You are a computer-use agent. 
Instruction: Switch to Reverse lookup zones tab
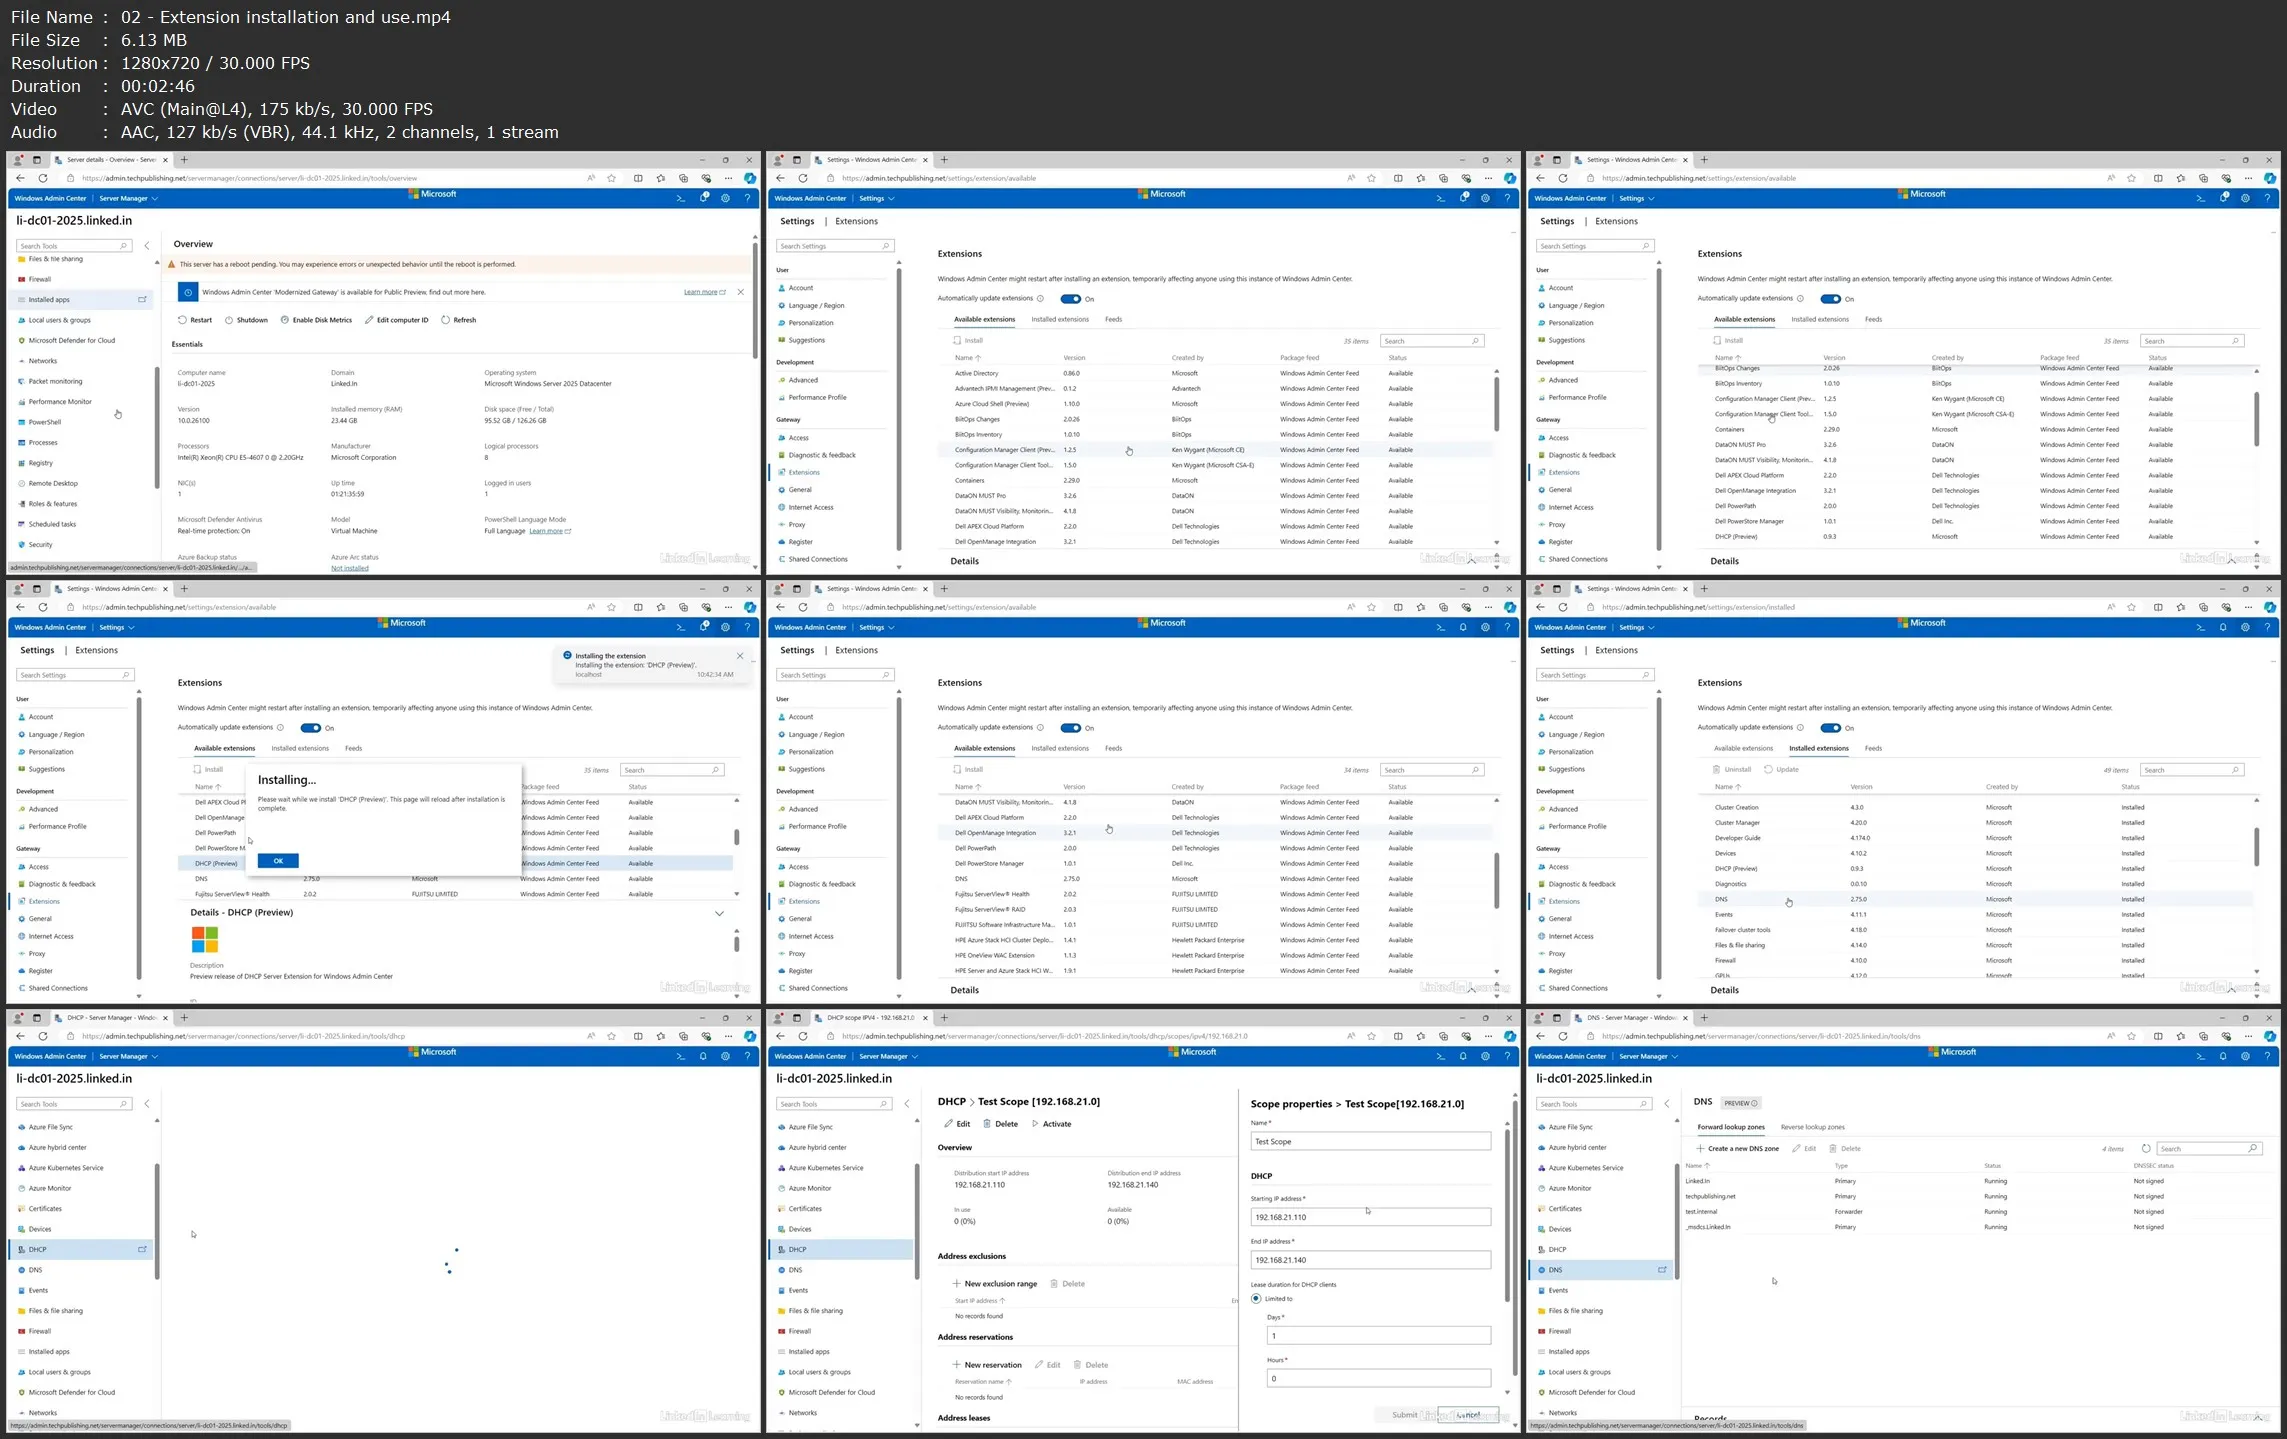click(x=1812, y=1127)
